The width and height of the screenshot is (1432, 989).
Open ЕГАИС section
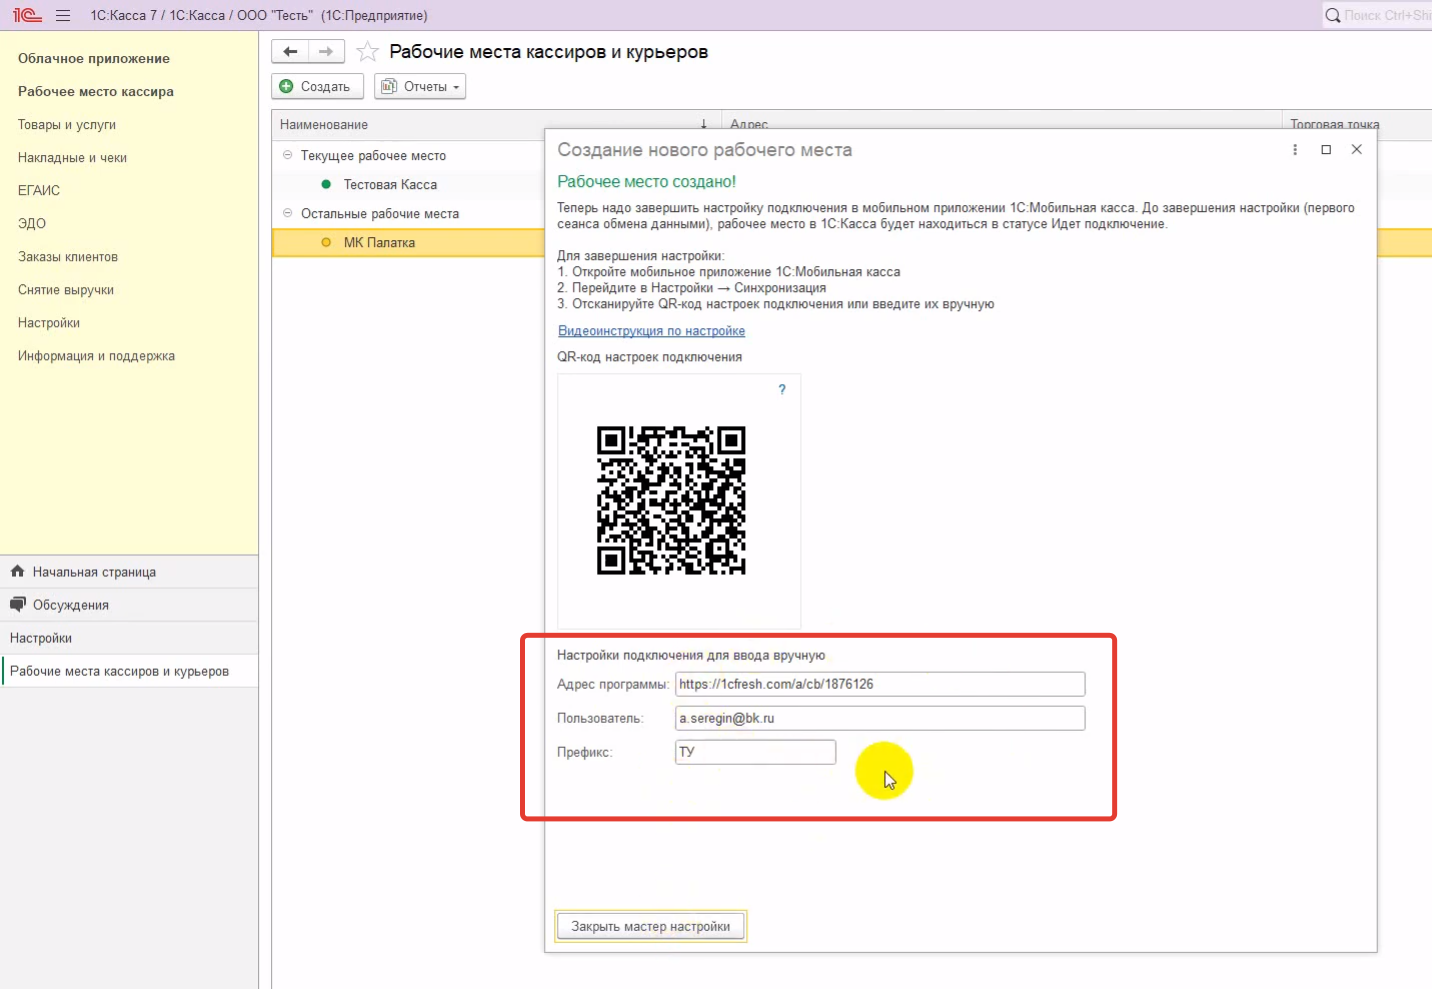[39, 190]
